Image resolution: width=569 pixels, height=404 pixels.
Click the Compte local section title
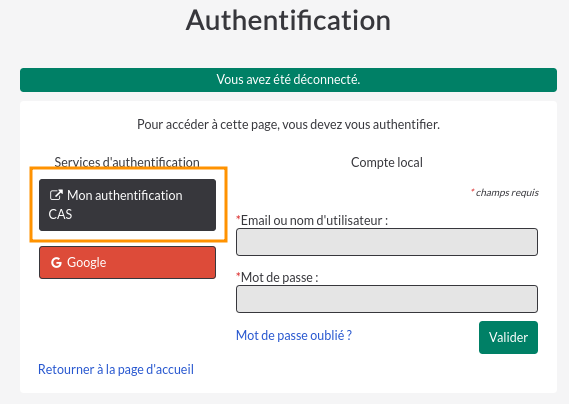coord(387,162)
